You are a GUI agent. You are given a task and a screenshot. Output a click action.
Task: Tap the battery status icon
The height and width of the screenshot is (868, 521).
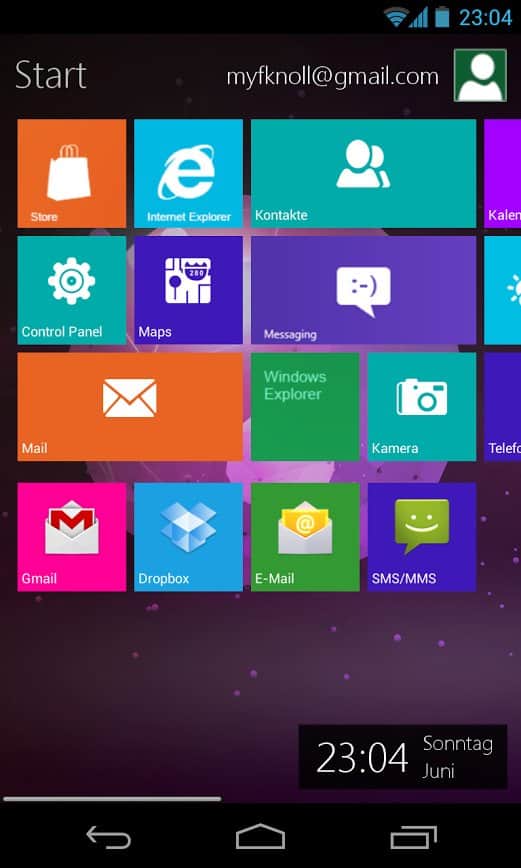[x=442, y=17]
